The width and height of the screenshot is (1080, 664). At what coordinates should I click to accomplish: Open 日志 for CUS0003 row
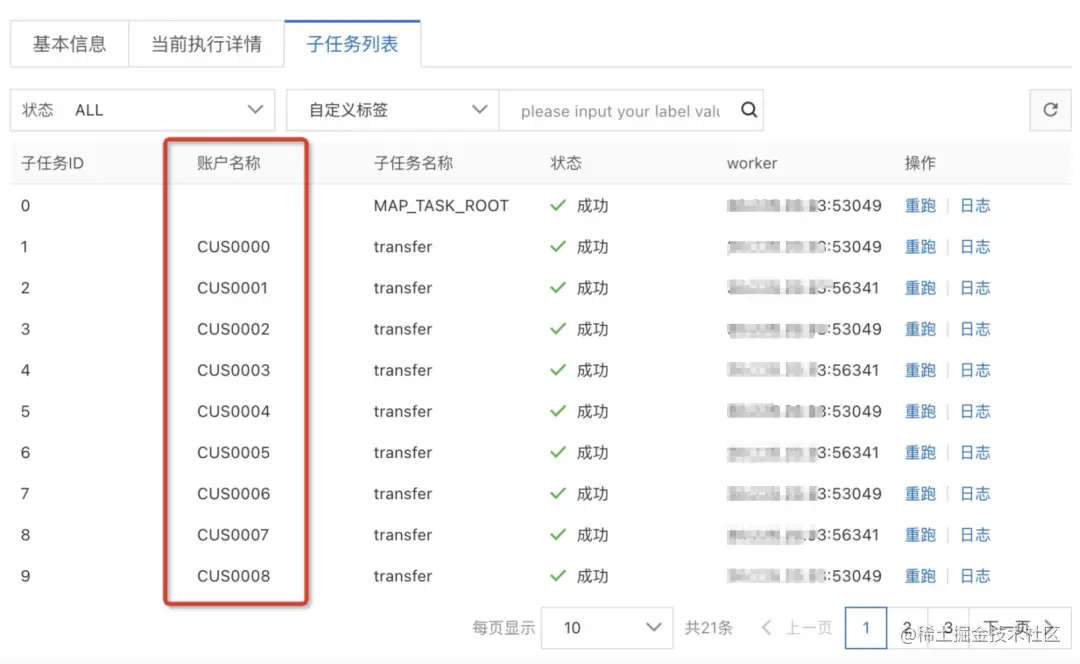[975, 370]
